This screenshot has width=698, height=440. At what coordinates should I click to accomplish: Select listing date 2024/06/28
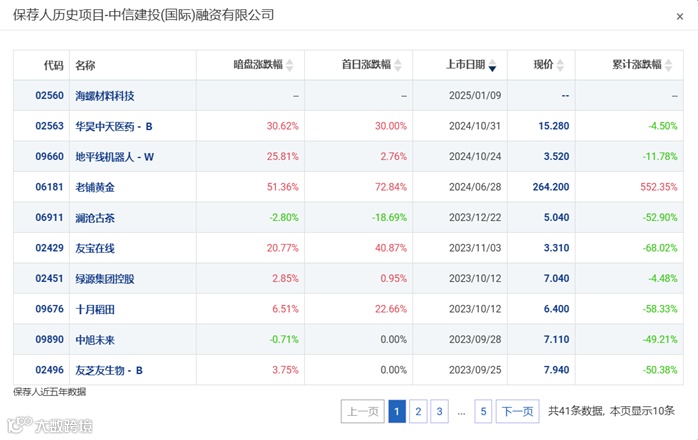tap(475, 187)
